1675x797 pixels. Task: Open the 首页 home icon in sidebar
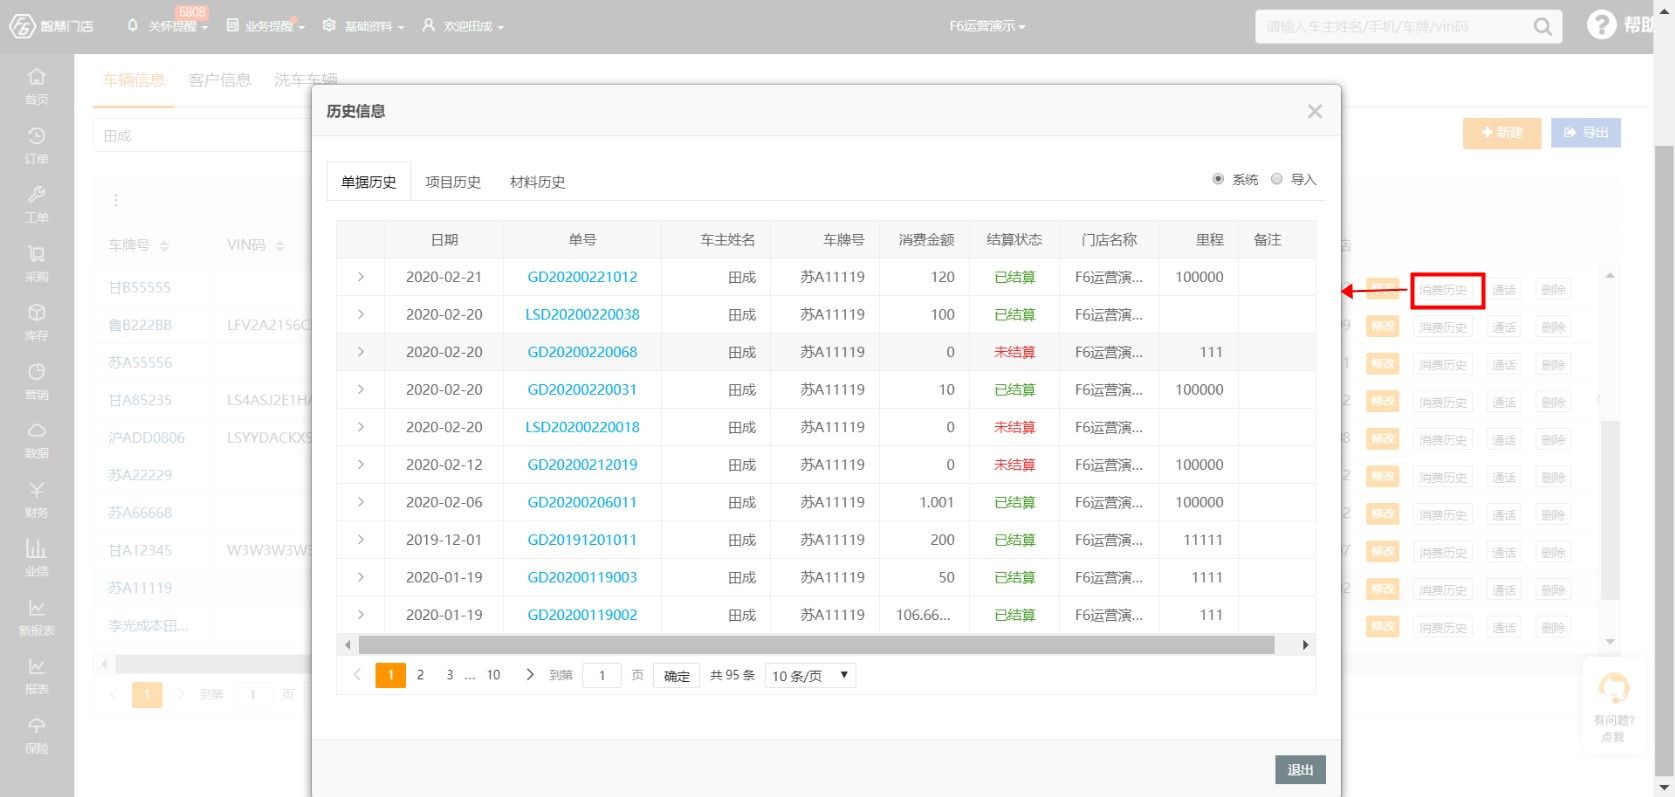click(x=36, y=76)
